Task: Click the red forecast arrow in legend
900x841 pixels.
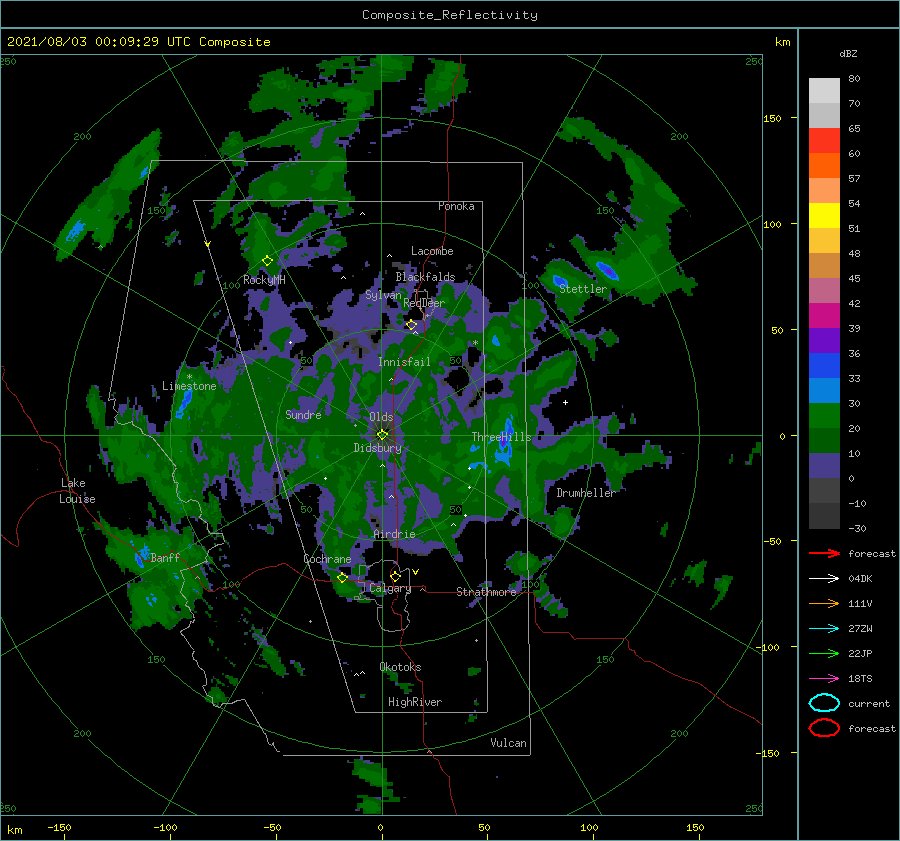Action: 824,553
